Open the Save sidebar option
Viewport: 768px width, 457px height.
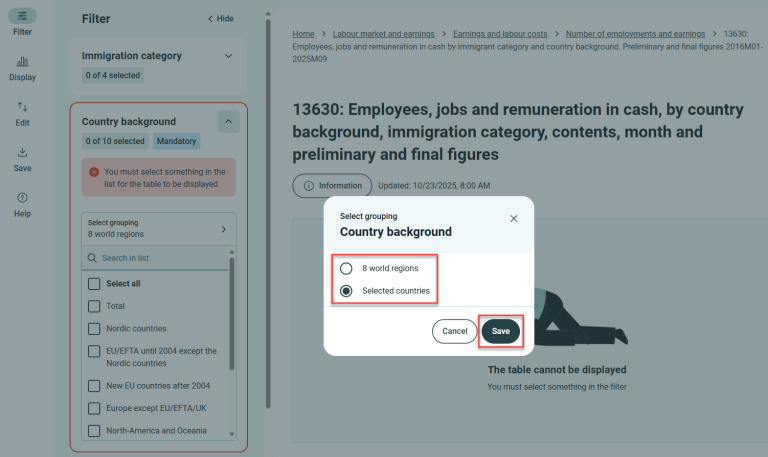click(23, 160)
